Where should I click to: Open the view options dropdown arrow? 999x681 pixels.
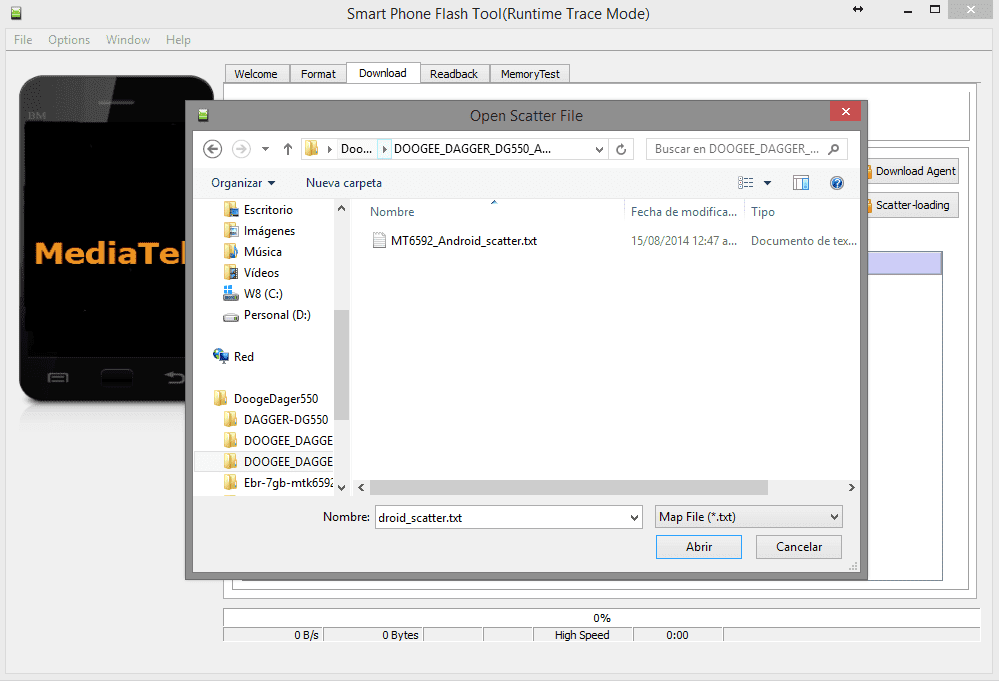767,183
